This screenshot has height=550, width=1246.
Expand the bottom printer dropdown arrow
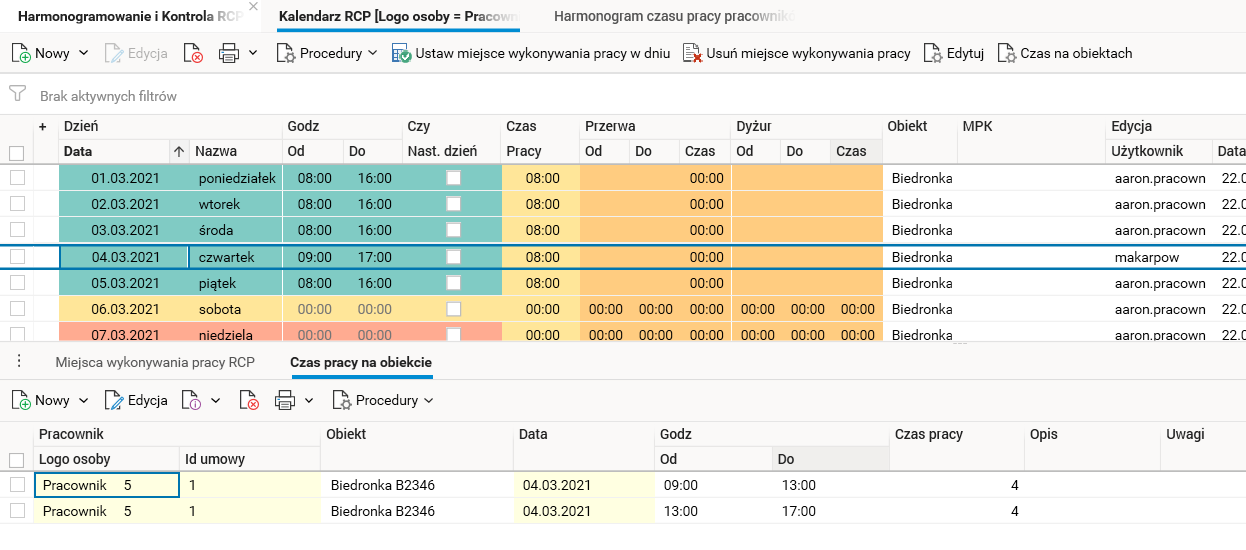(309, 400)
